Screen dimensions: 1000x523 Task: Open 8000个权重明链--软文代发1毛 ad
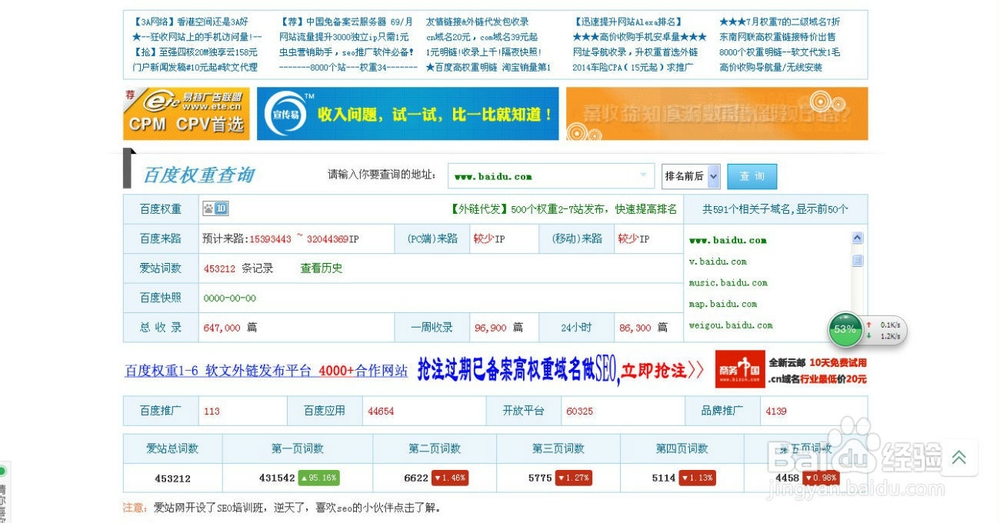point(779,52)
